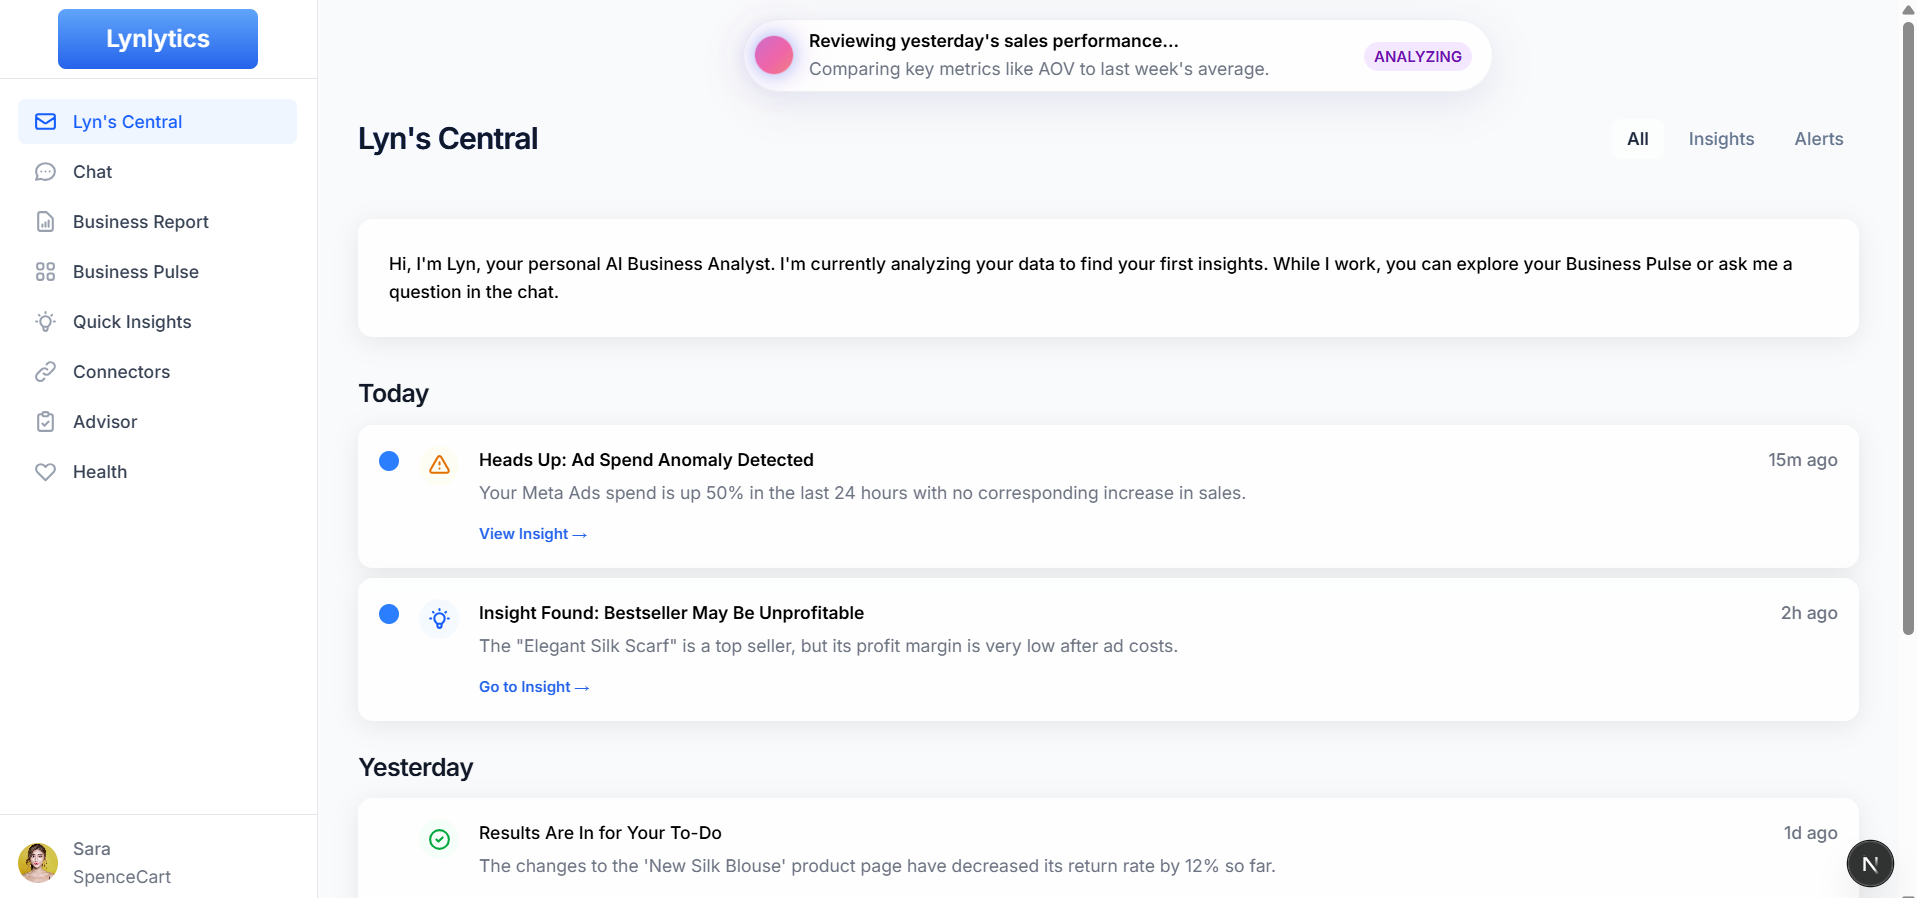This screenshot has width=1917, height=898.
Task: Click Sara's profile avatar thumbnail
Action: [38, 862]
